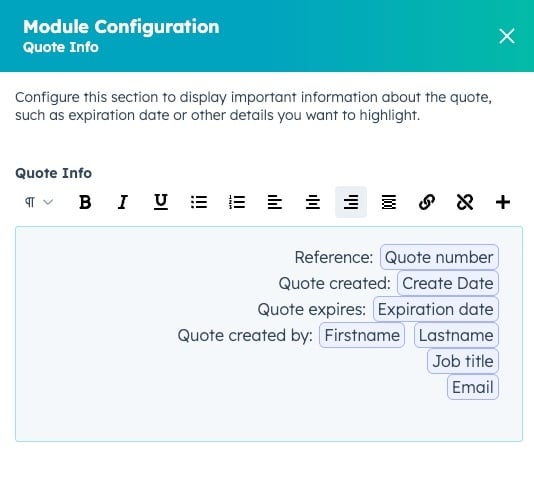Insert a numbered list
Screen dimensions: 534x483
(x=237, y=202)
